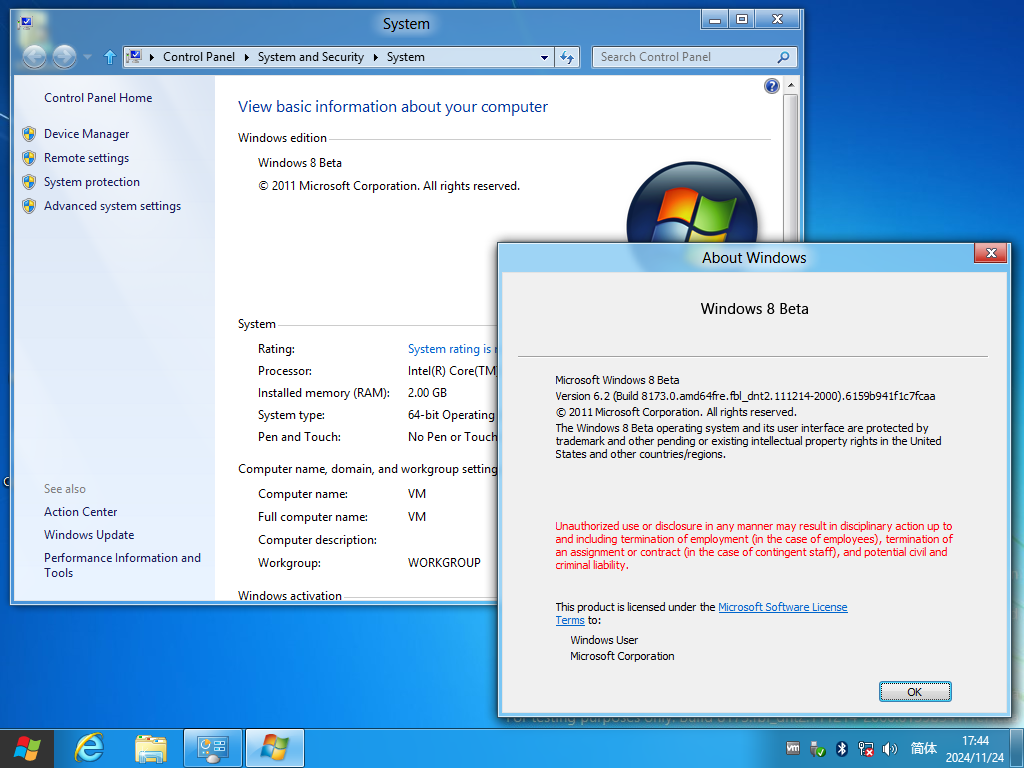Open Remote settings link
The height and width of the screenshot is (768, 1024).
pyautogui.click(x=86, y=157)
